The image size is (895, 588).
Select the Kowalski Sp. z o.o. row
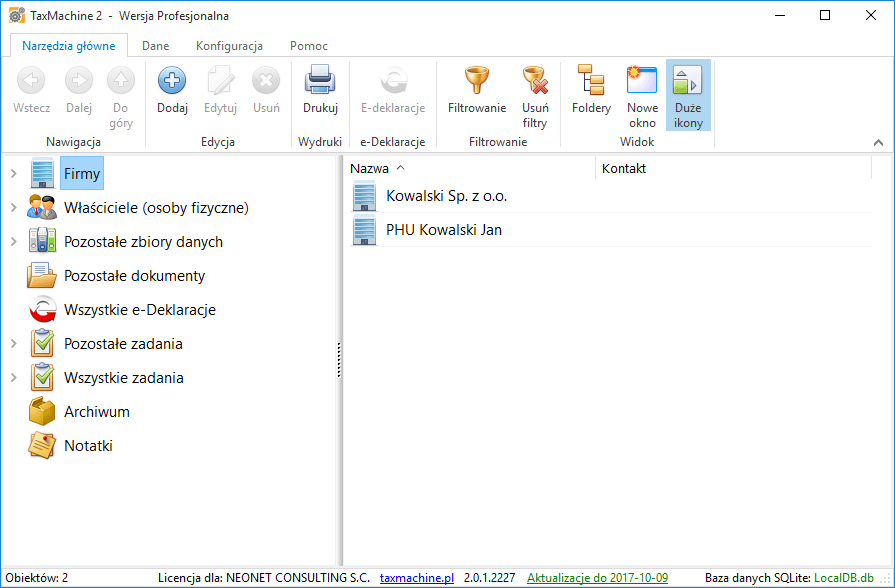coord(446,197)
